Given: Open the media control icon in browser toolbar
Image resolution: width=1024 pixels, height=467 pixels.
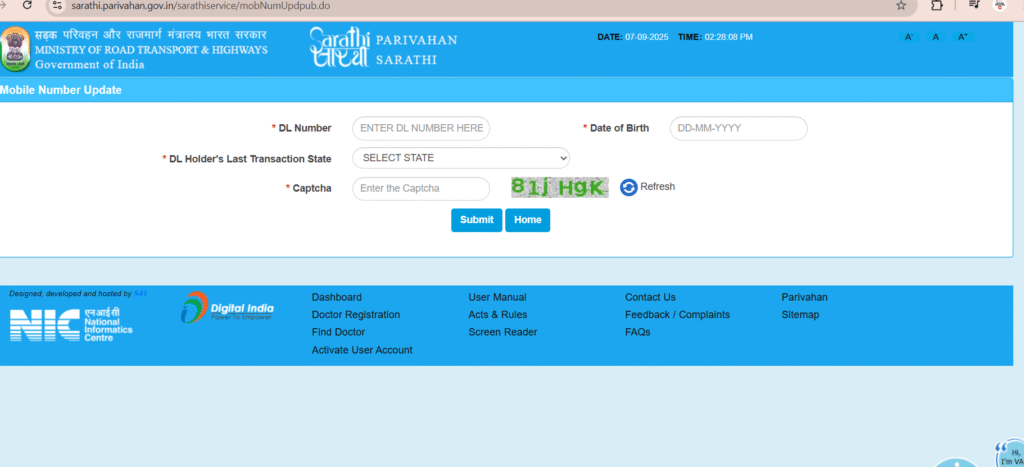Looking at the screenshot, I should 974,5.
